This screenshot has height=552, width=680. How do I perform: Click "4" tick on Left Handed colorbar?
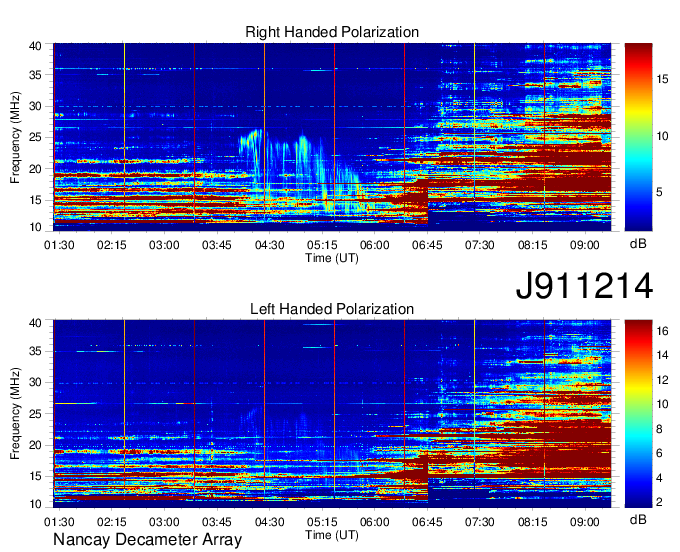659,478
